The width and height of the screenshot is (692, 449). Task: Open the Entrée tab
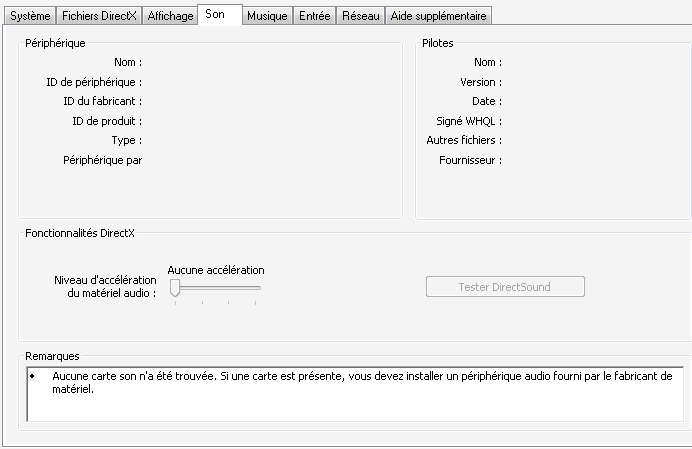pos(314,16)
